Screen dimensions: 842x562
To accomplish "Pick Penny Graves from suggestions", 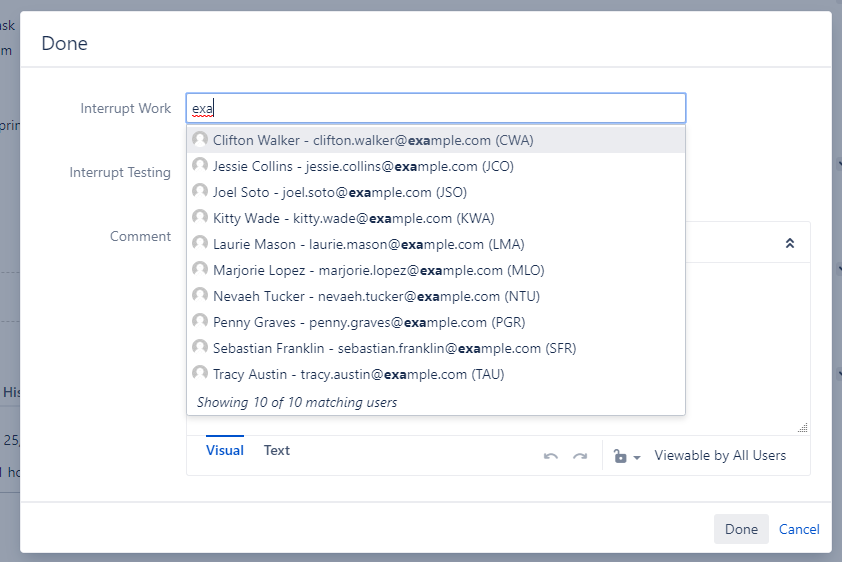I will [x=435, y=322].
